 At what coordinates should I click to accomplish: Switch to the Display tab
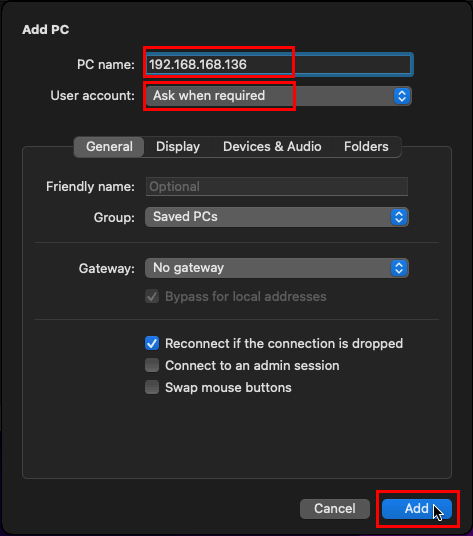(178, 147)
